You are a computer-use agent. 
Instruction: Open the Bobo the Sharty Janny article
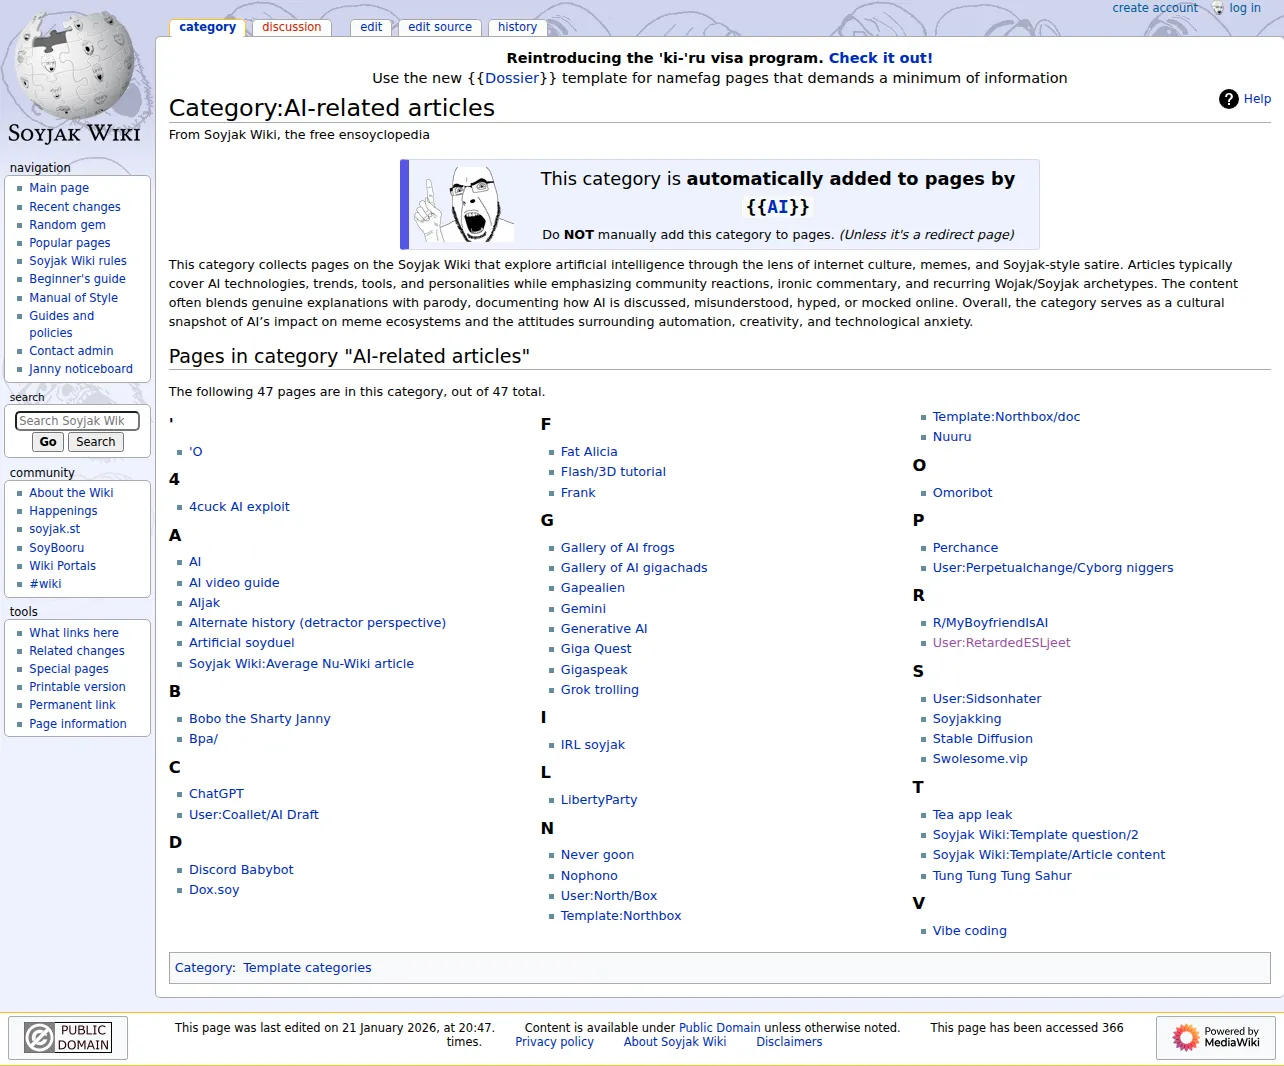click(260, 719)
